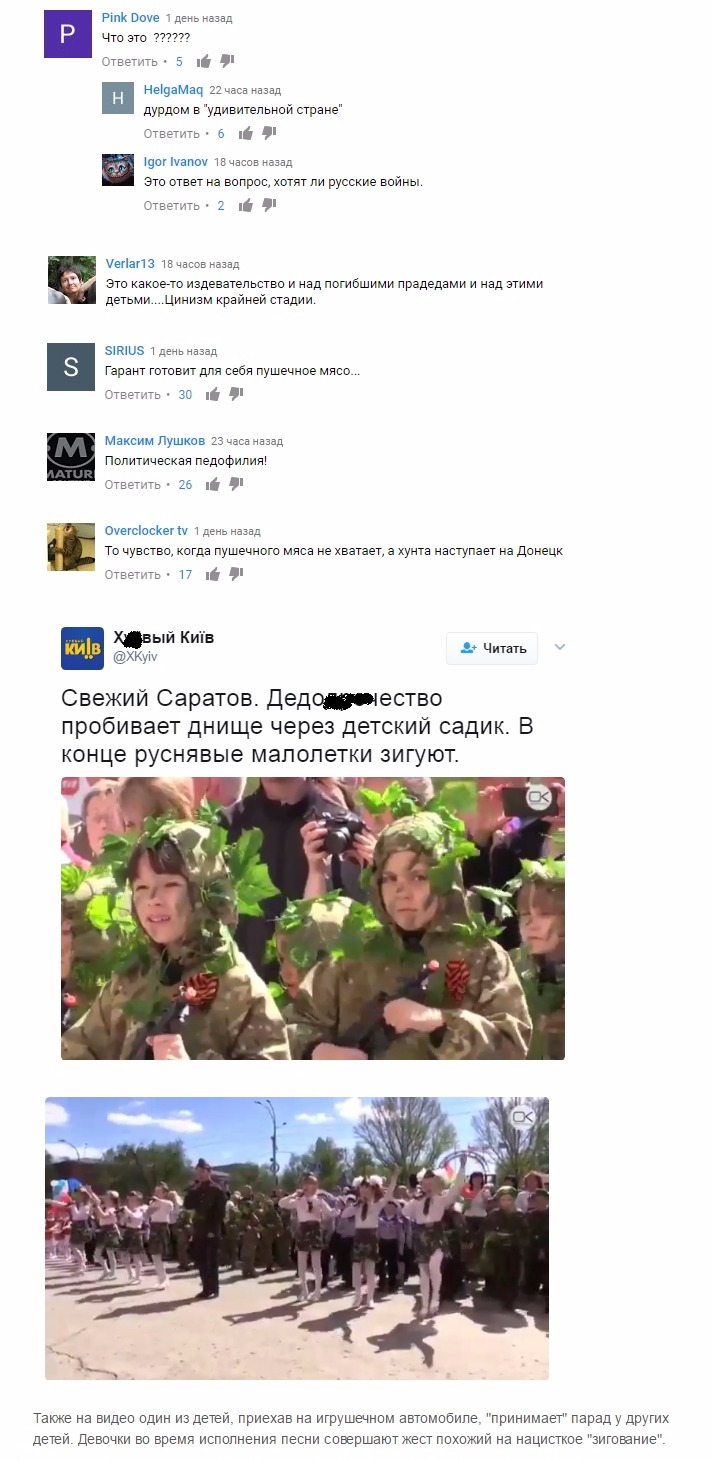Reply to HelgaMaq via Ответить
The width and height of the screenshot is (712, 1461).
click(x=172, y=134)
